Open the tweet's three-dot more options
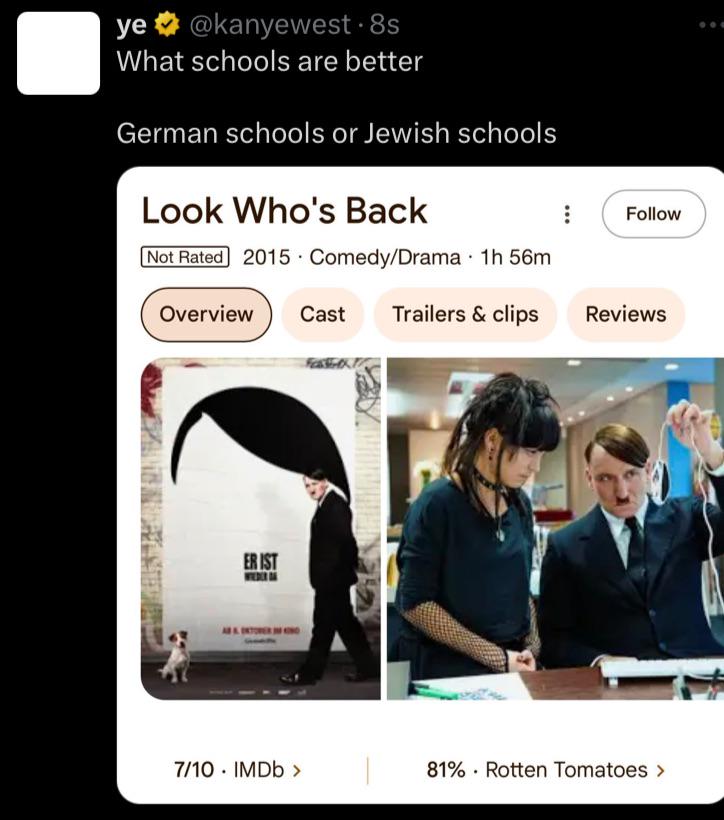 [x=712, y=25]
